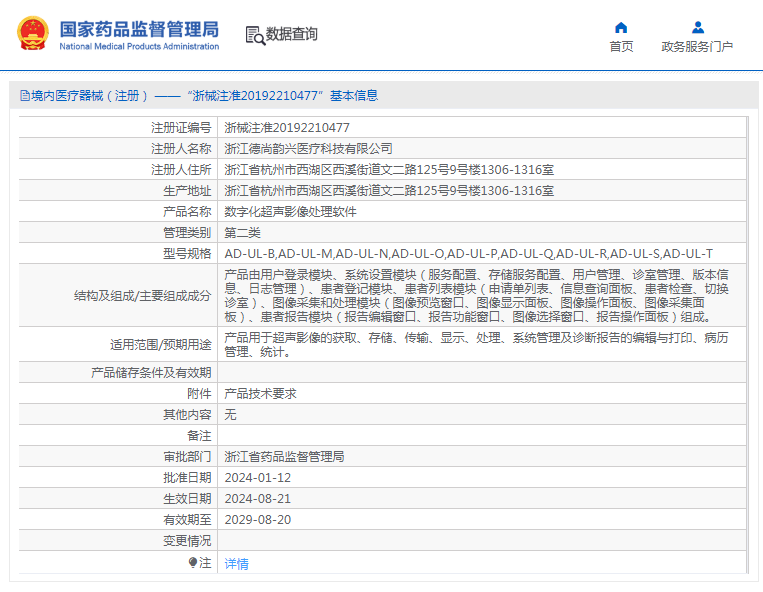This screenshot has width=763, height=592.
Task: Select product name 数字化超声影像处理软件
Action: click(x=291, y=212)
